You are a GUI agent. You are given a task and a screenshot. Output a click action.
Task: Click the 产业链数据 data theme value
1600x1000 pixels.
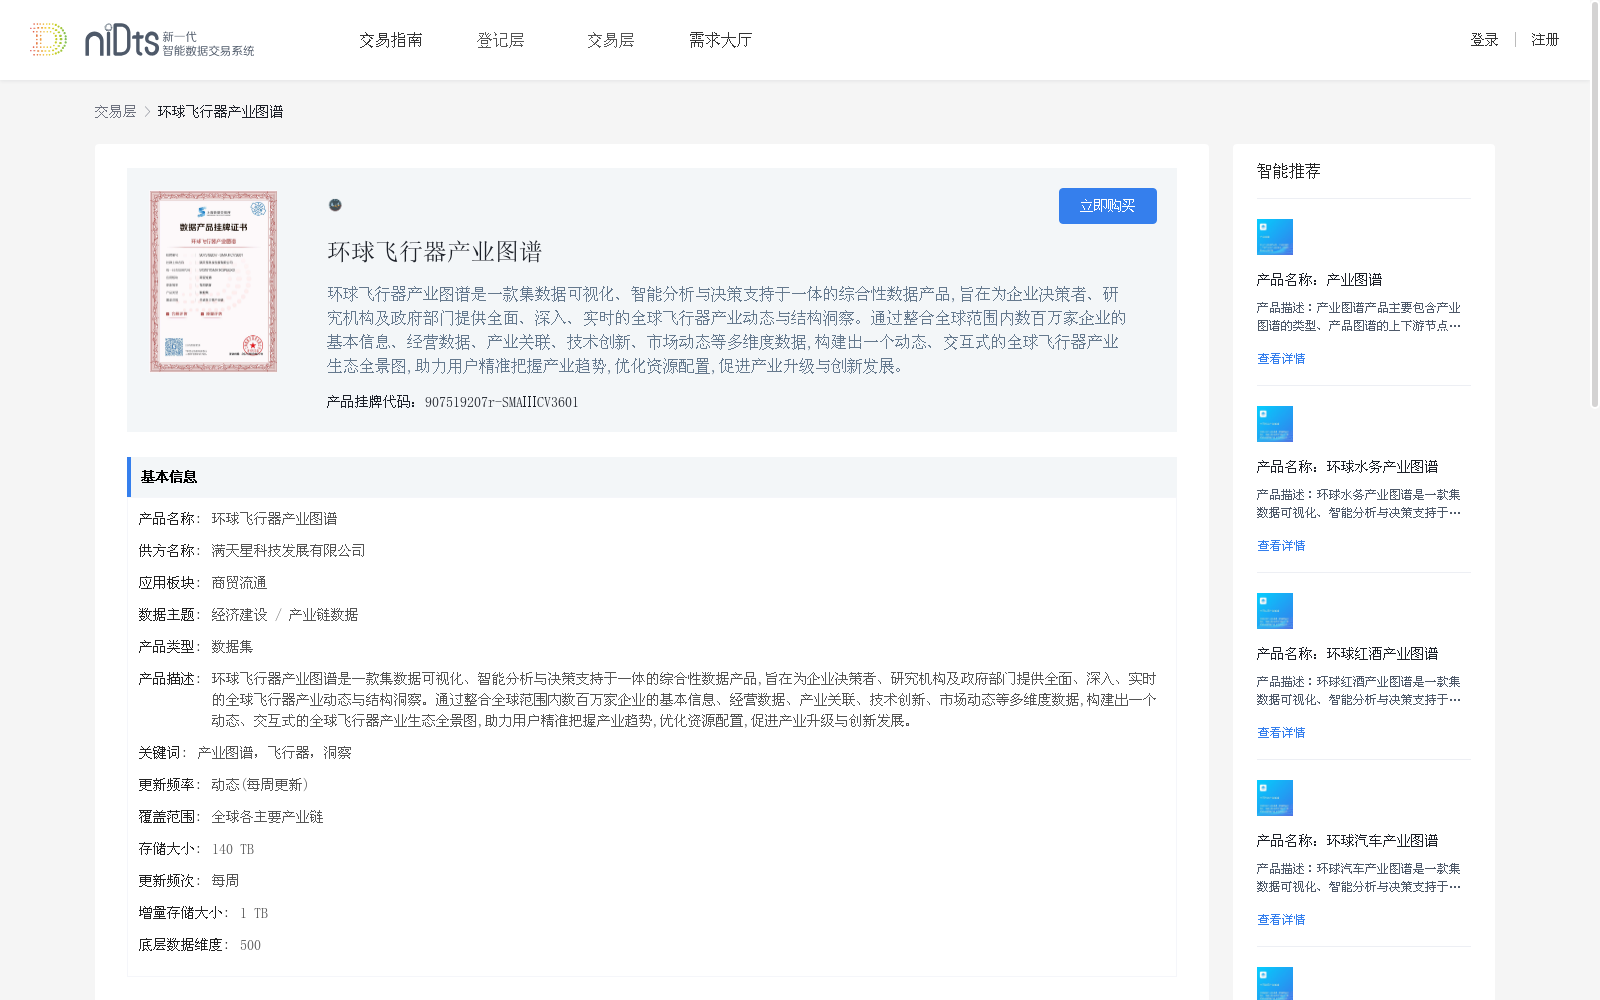(323, 615)
